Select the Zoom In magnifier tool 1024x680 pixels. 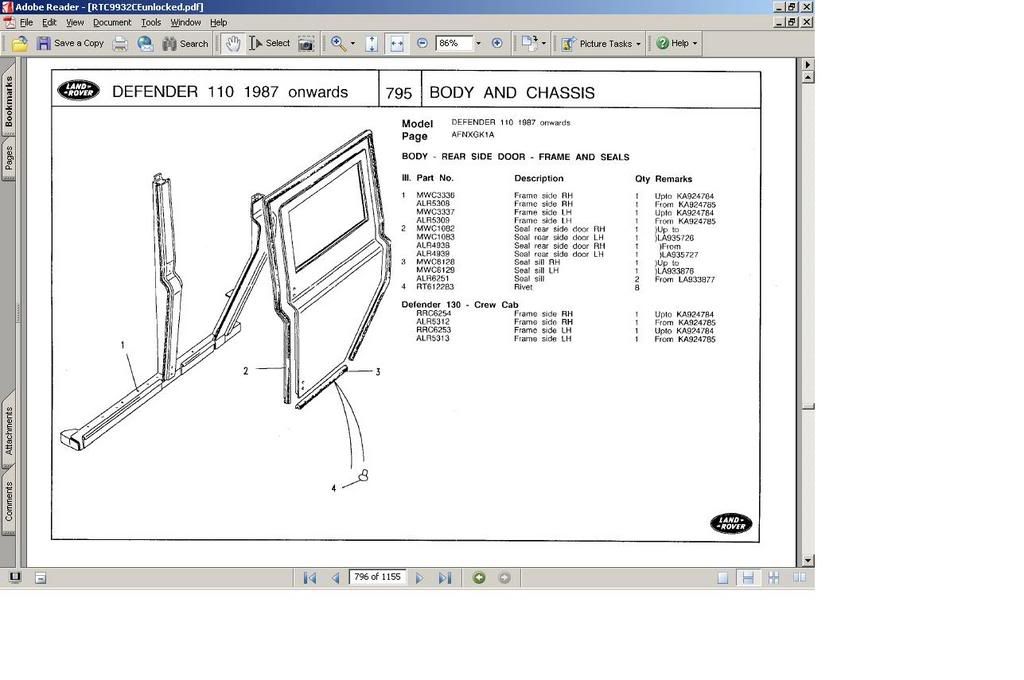[338, 44]
